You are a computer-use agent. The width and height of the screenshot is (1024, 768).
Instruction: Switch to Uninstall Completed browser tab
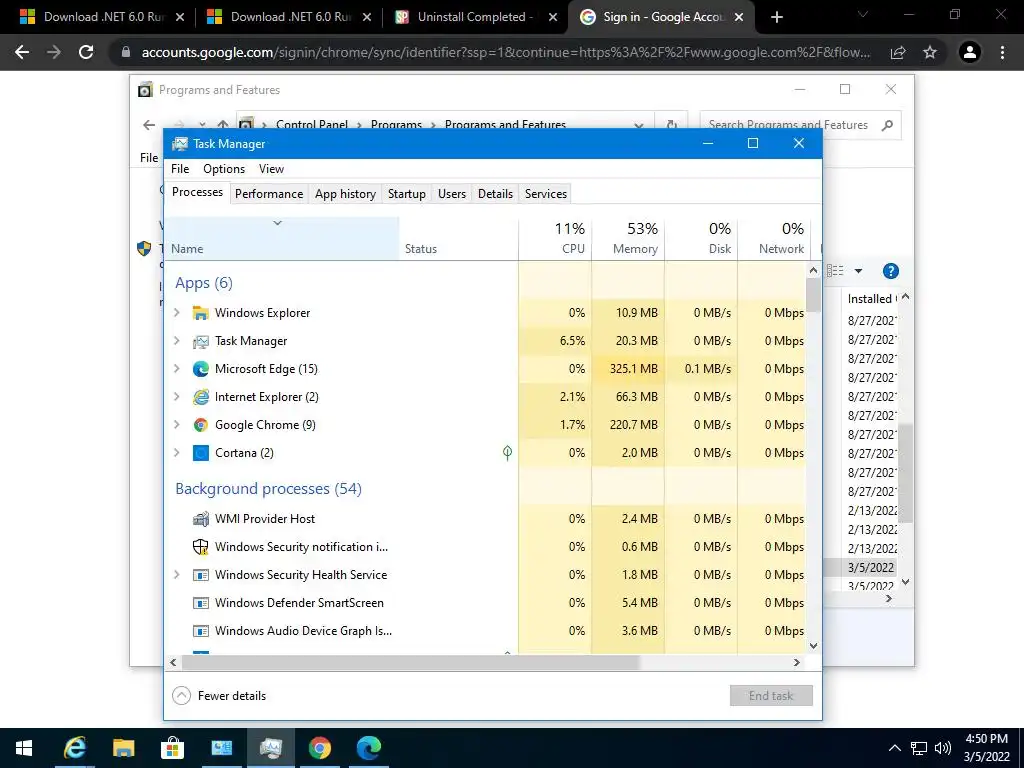coord(475,17)
